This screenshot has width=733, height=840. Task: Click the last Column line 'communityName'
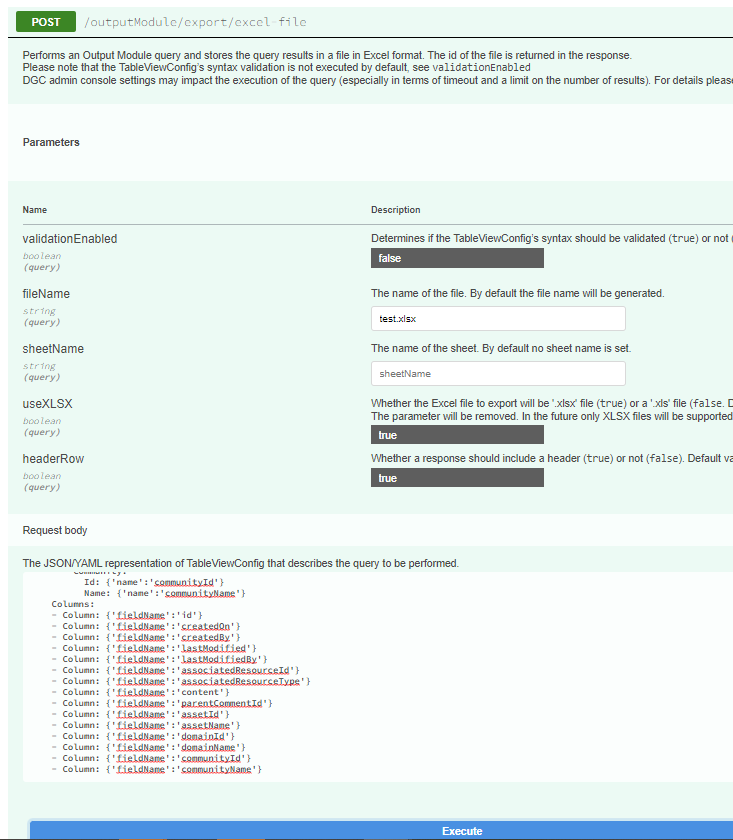(157, 769)
